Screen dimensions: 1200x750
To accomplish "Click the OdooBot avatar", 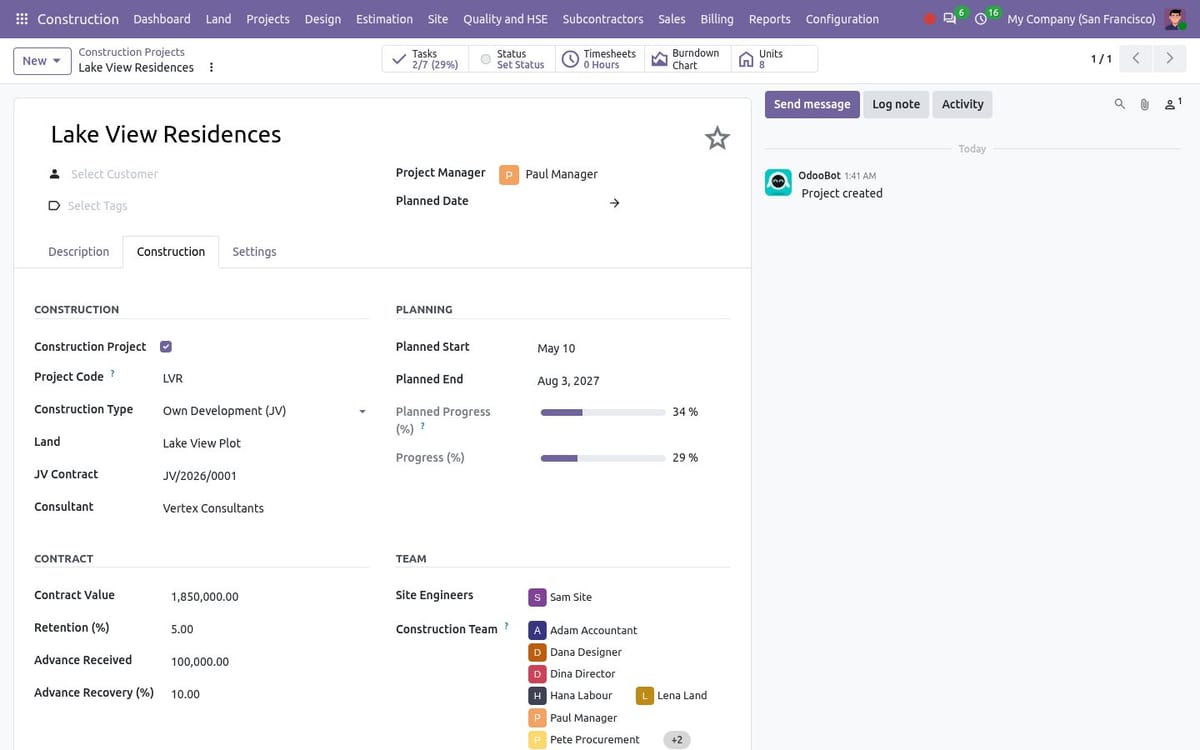I will point(778,182).
